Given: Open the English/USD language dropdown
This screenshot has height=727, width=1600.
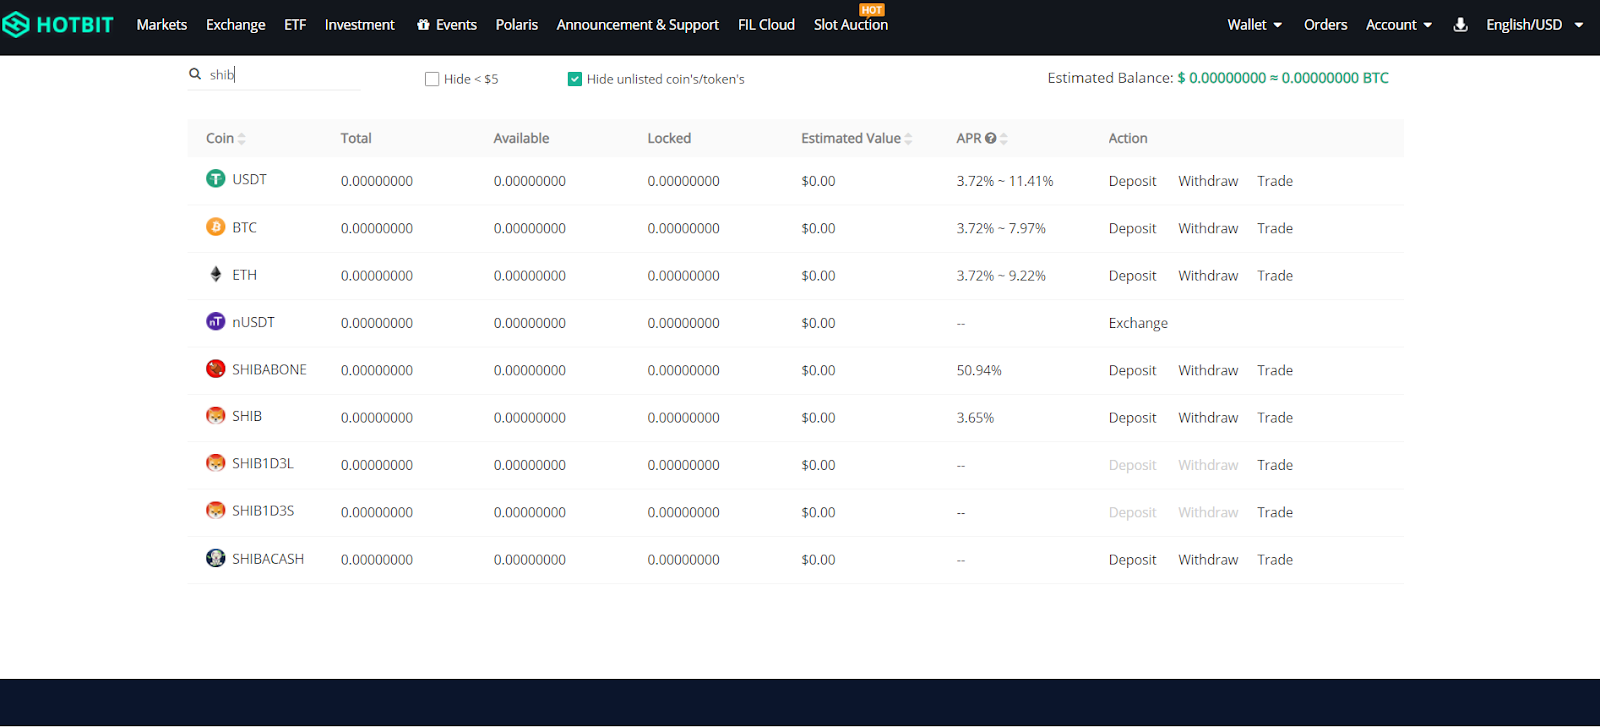Looking at the screenshot, I should click(1535, 25).
